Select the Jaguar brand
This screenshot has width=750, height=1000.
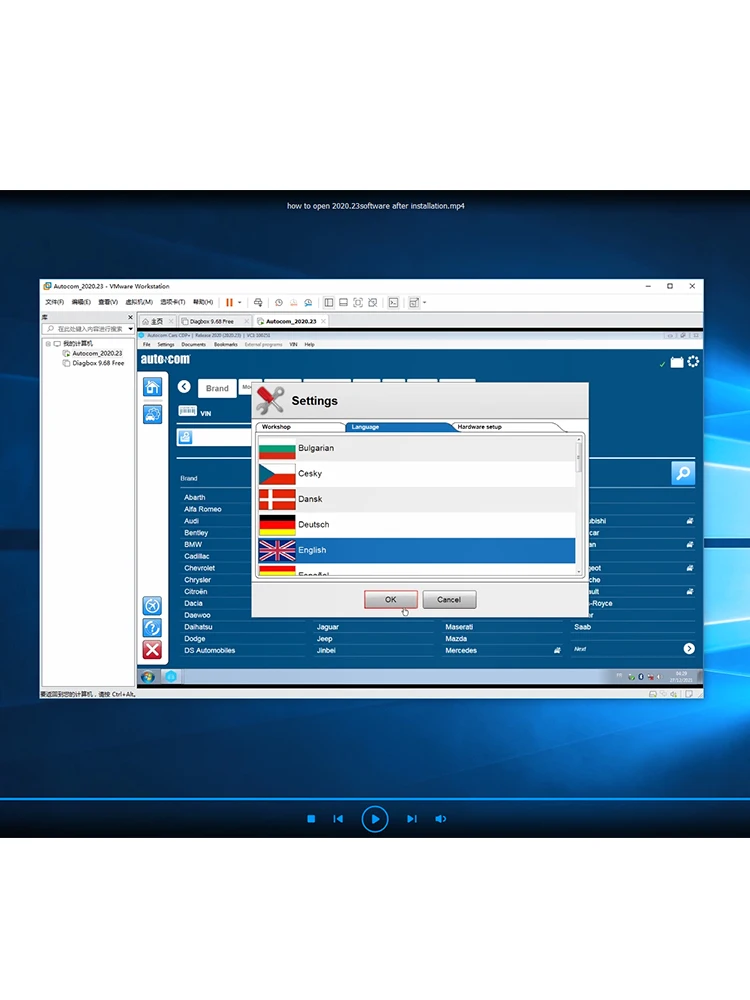tap(328, 627)
